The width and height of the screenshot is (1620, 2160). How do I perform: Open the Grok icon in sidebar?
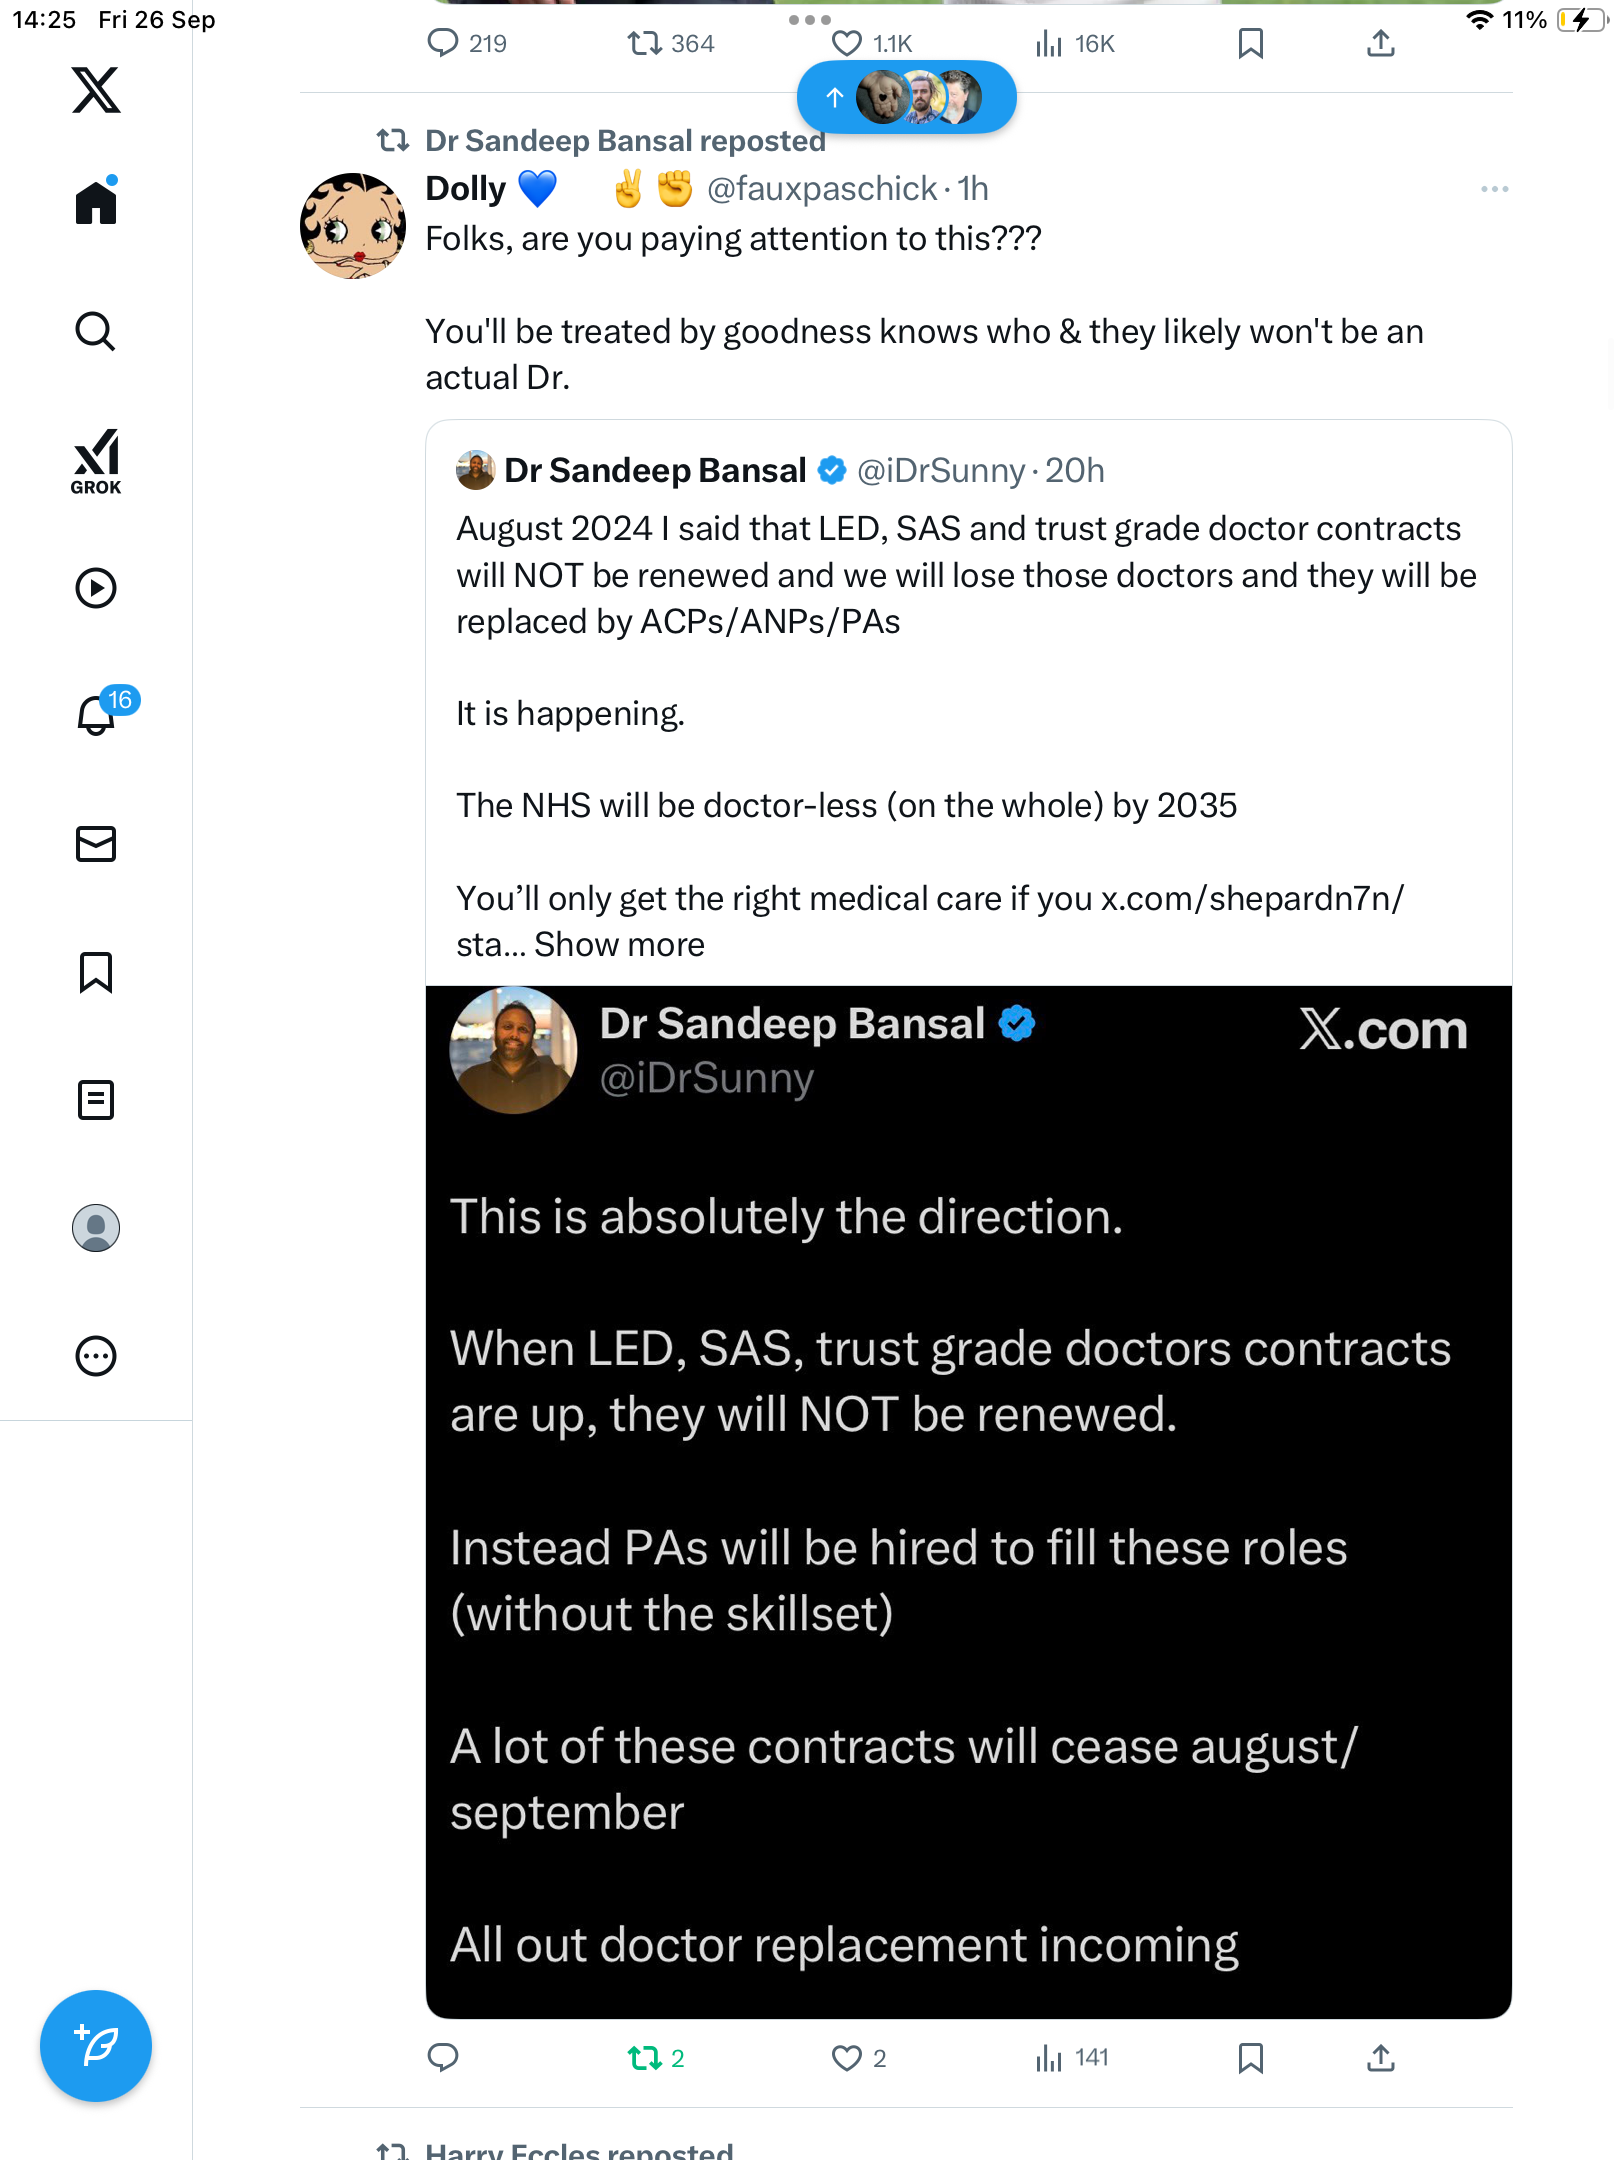point(96,461)
